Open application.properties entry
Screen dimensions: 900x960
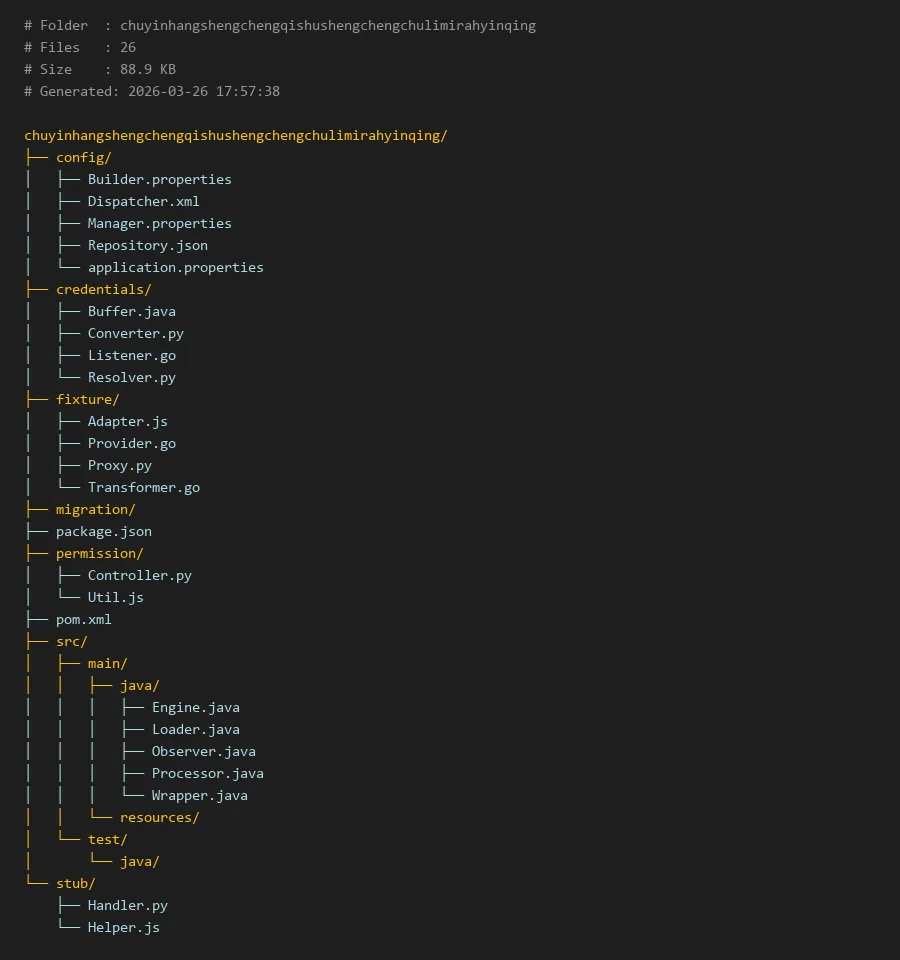[x=175, y=267]
